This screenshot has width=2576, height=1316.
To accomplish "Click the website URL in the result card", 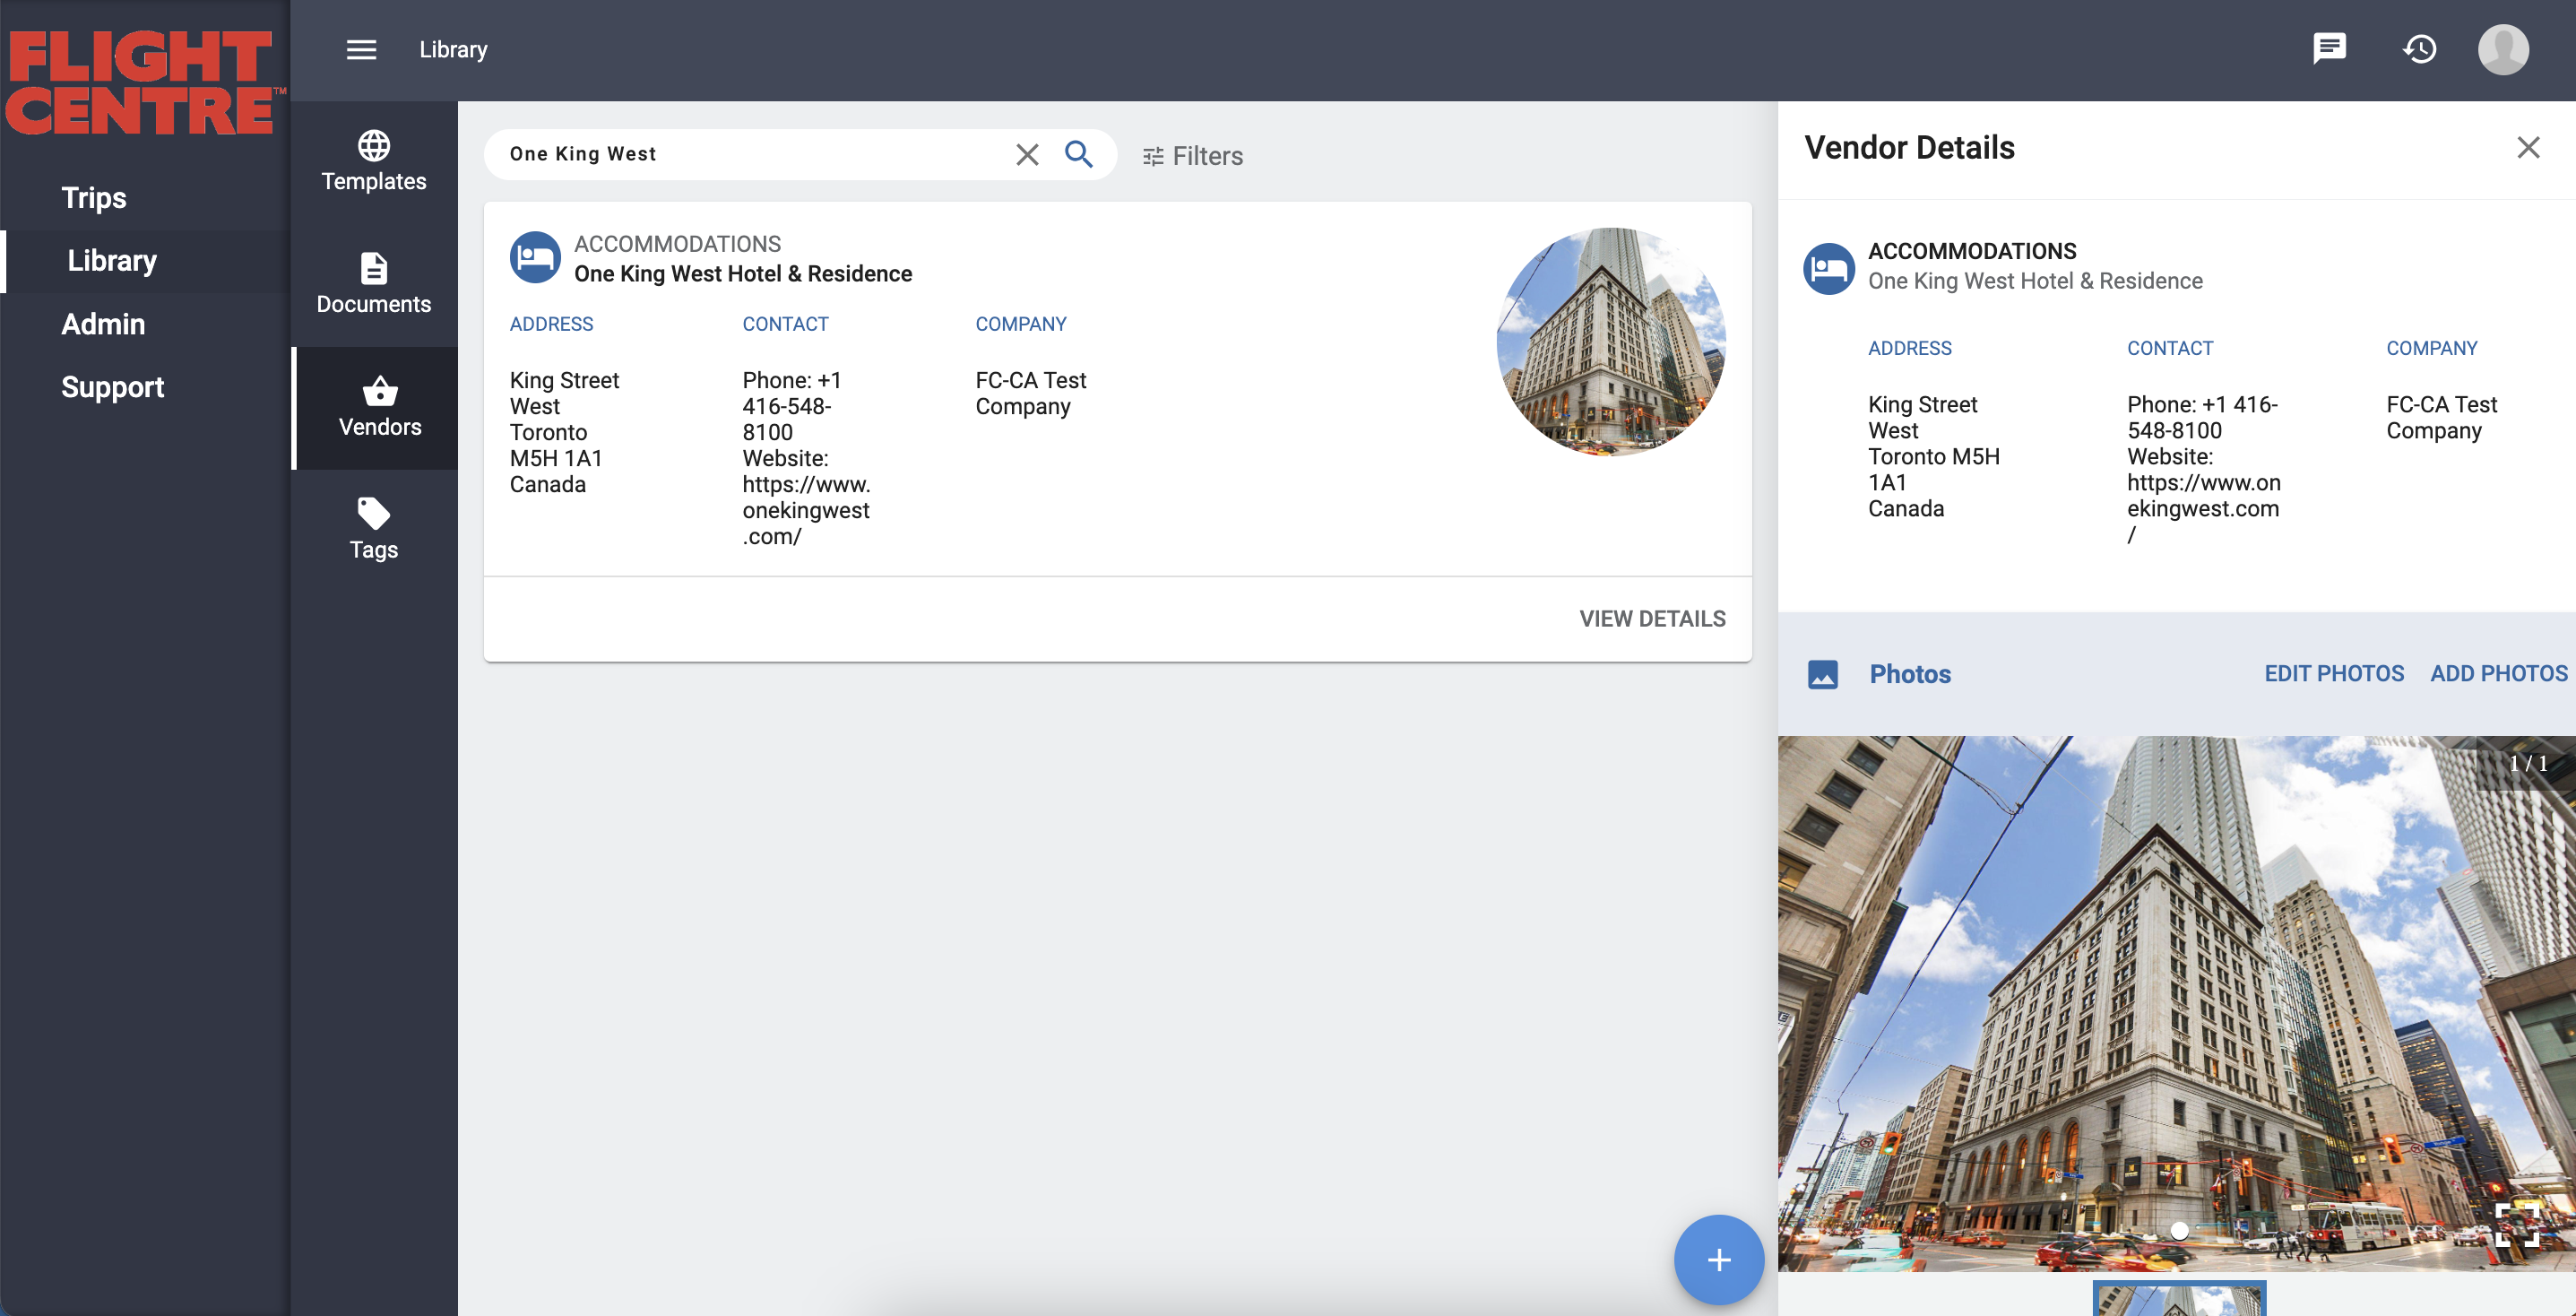I will pos(806,510).
